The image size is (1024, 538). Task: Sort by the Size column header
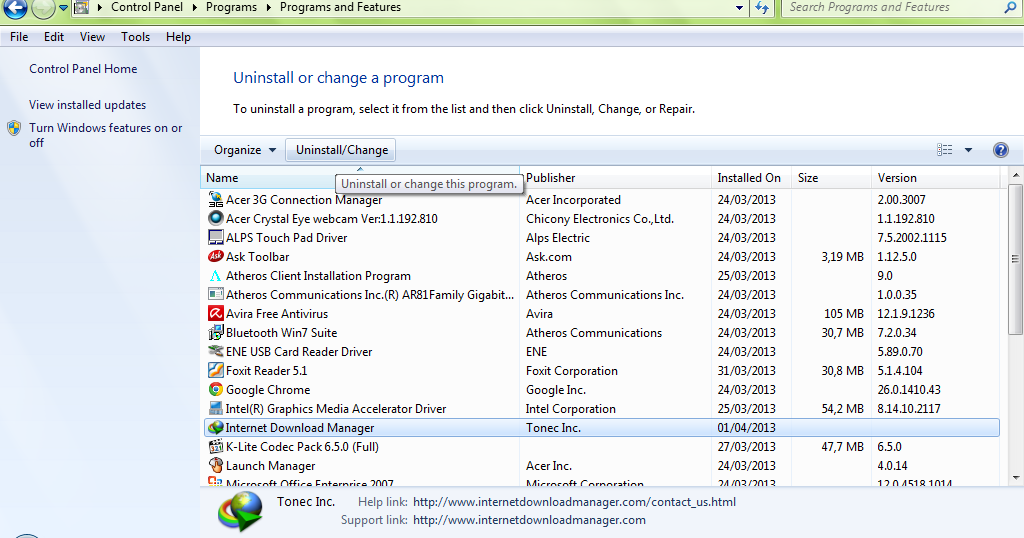pos(831,178)
